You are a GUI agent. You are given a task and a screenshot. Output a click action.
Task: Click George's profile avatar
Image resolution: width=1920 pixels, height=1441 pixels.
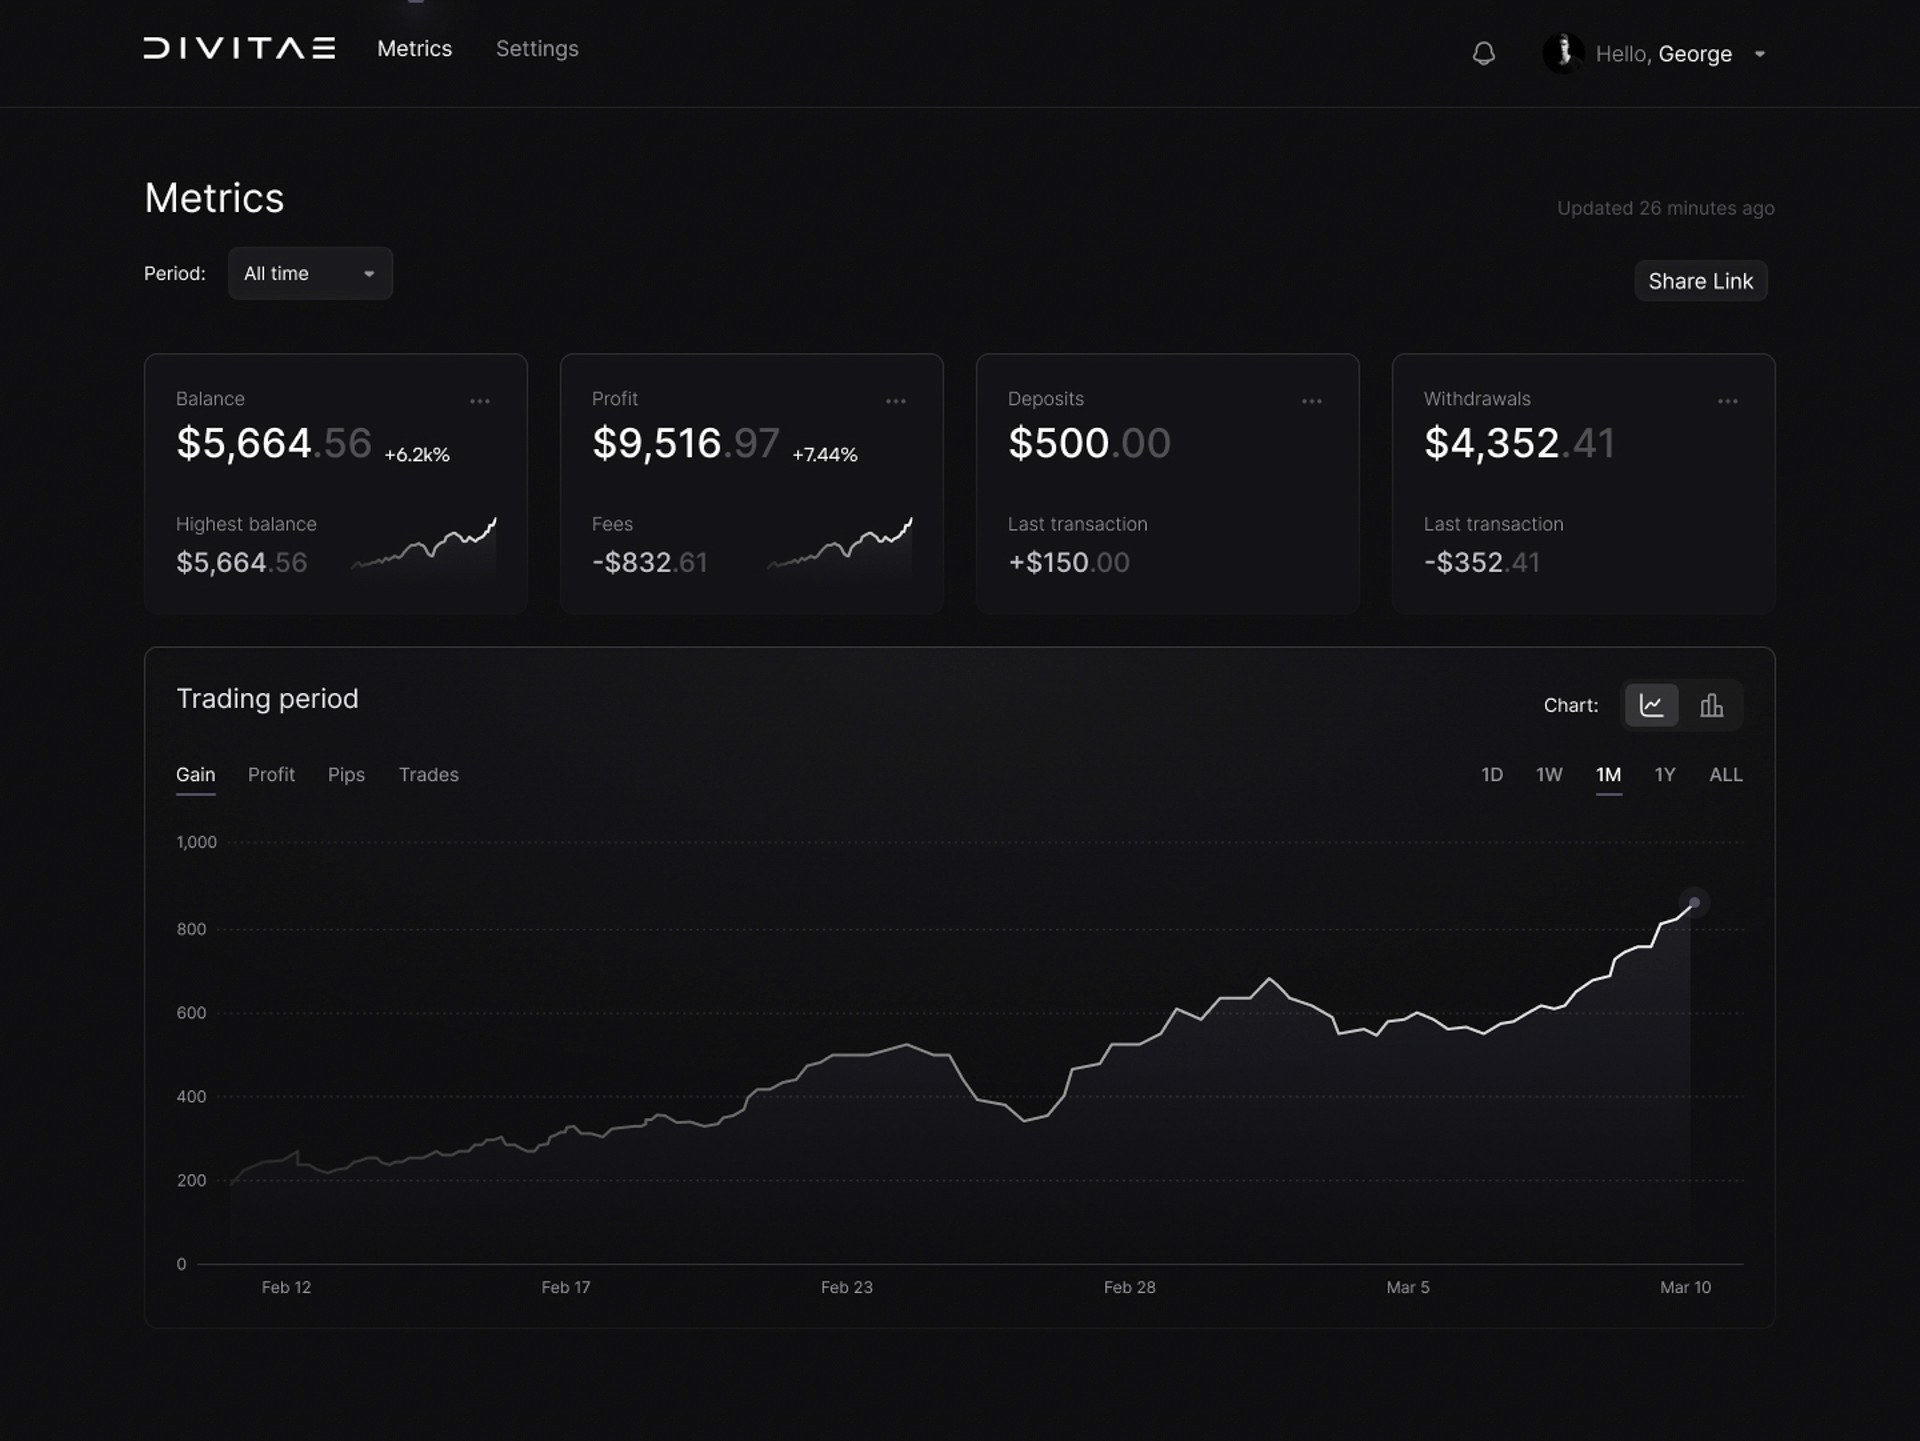click(x=1563, y=53)
